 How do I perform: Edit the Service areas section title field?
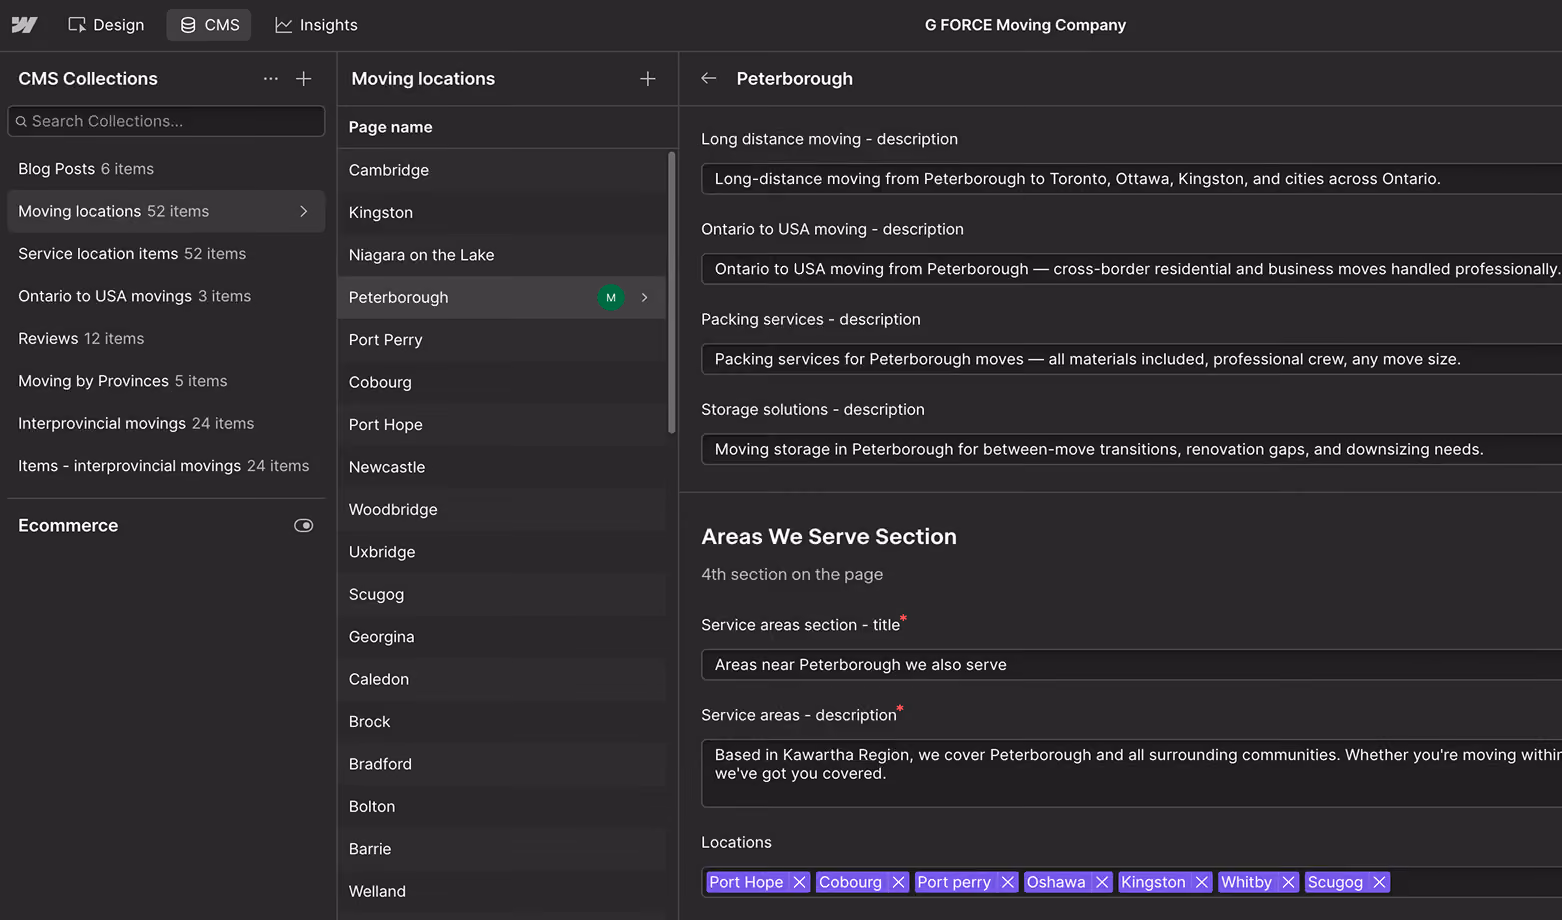coord(1131,665)
